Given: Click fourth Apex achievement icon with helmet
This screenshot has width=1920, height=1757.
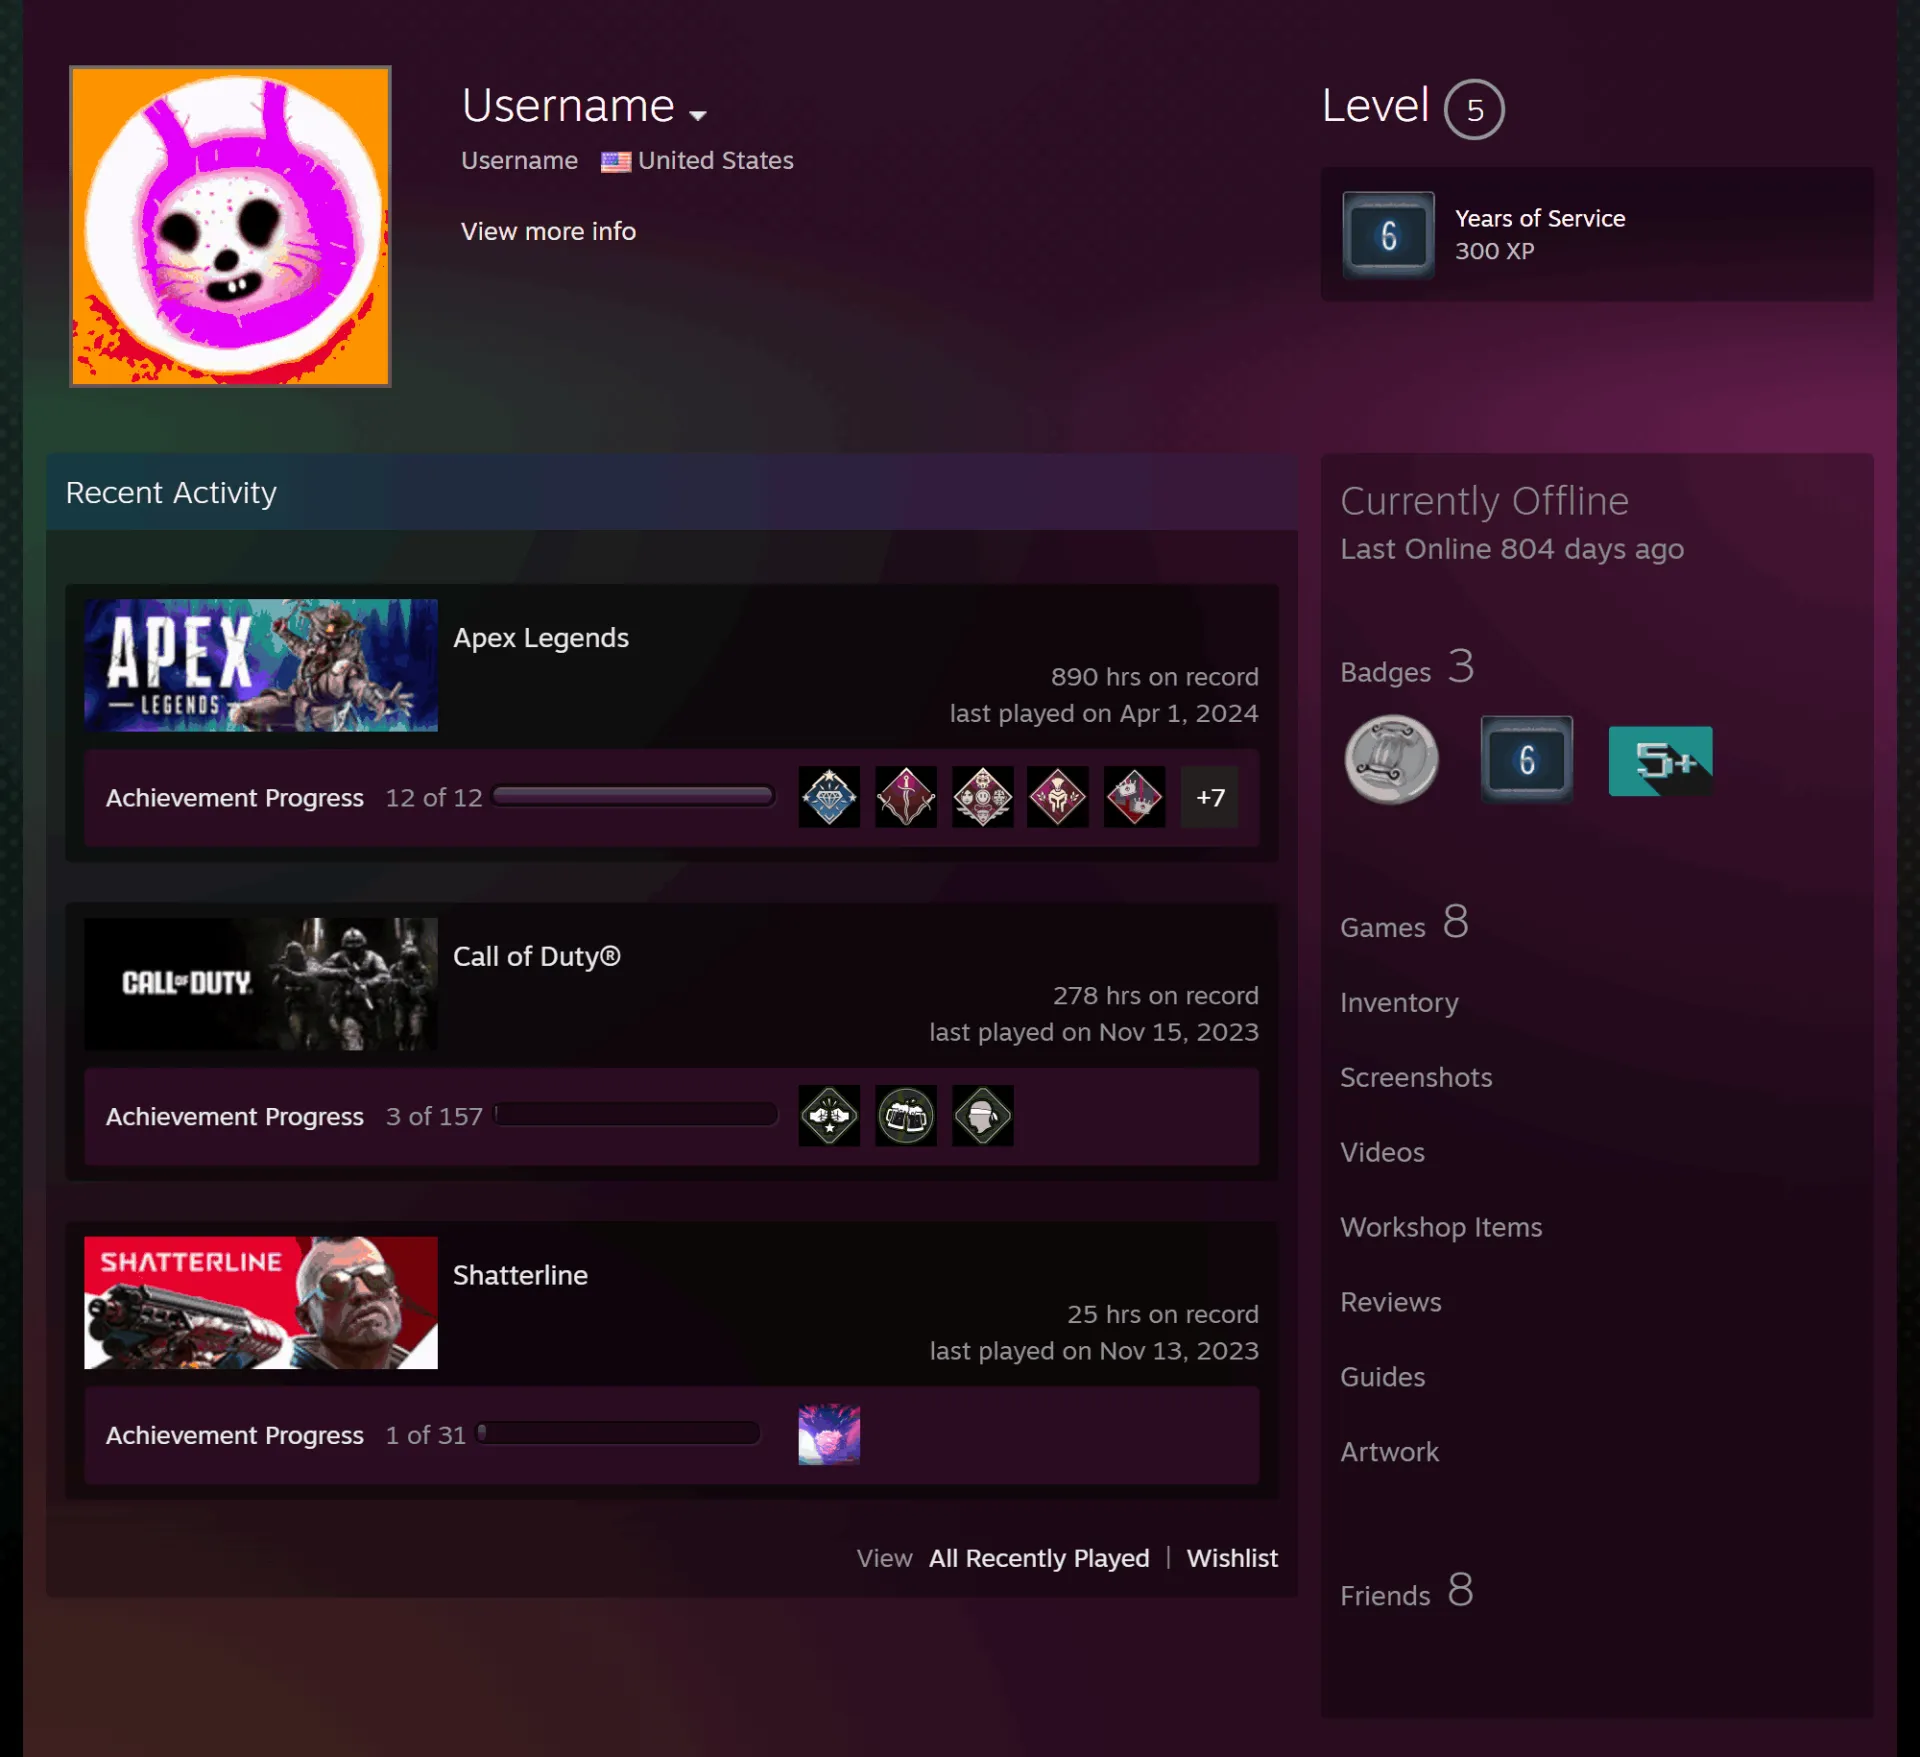Looking at the screenshot, I should click(x=1058, y=797).
